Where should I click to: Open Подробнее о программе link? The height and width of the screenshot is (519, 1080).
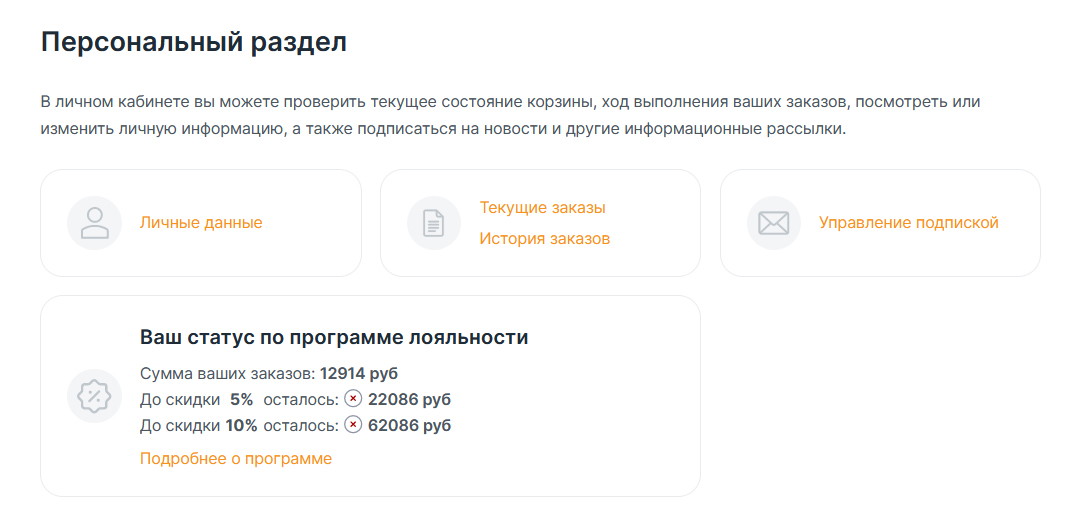pyautogui.click(x=236, y=458)
